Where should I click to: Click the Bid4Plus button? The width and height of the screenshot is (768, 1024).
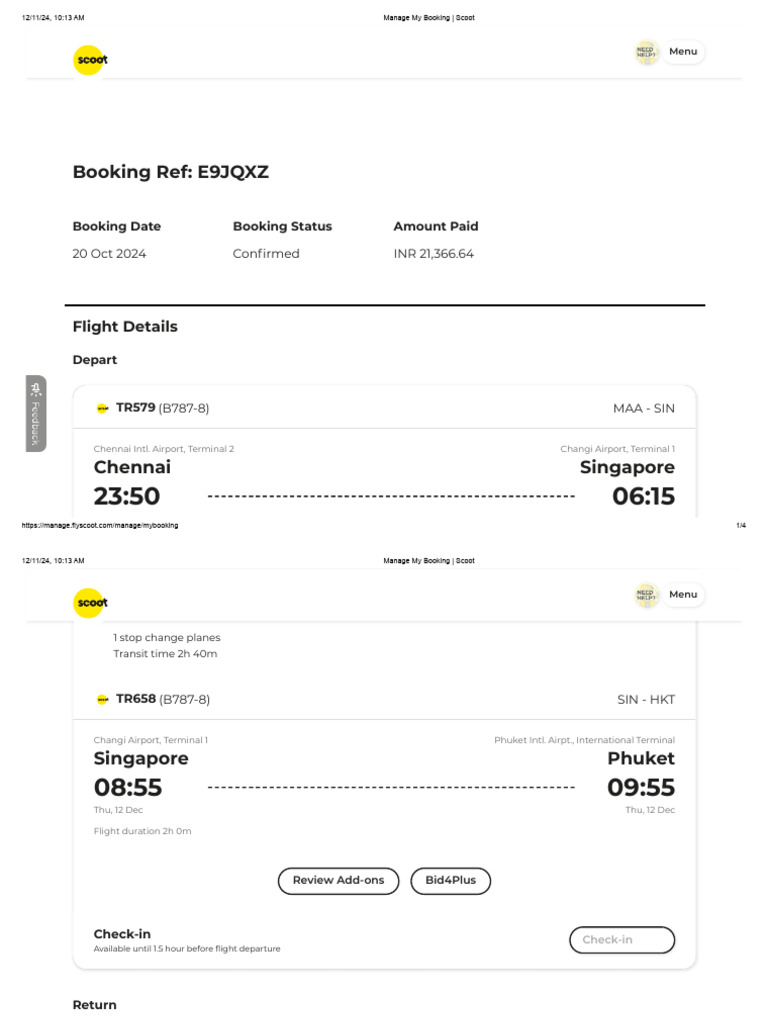(x=451, y=881)
